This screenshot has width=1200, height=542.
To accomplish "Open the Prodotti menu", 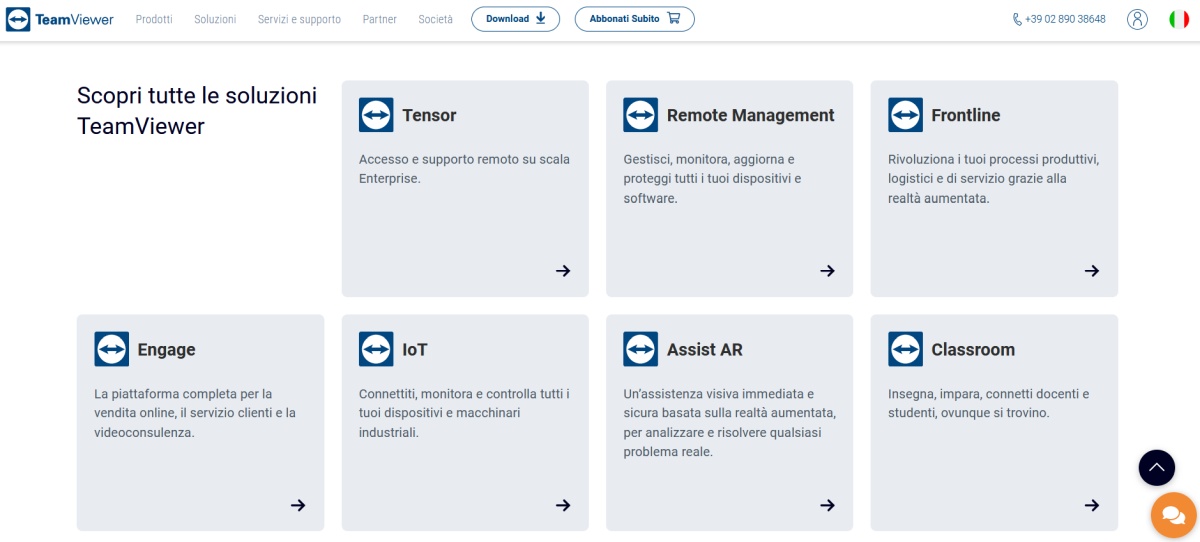I will tap(154, 19).
